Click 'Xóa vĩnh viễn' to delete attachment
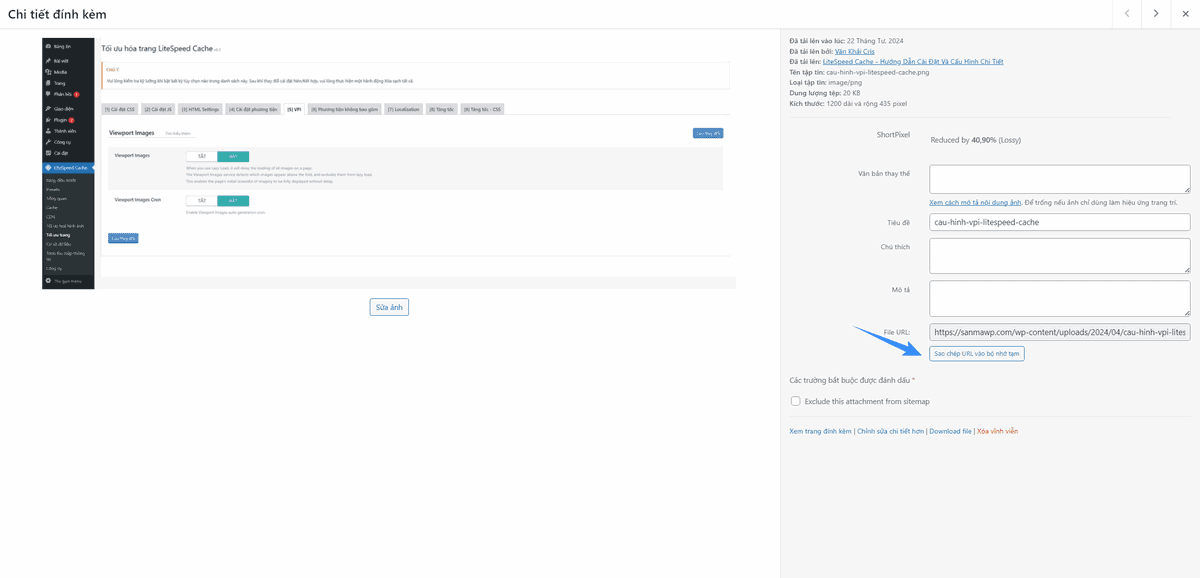The height and width of the screenshot is (578, 1200). pos(997,431)
